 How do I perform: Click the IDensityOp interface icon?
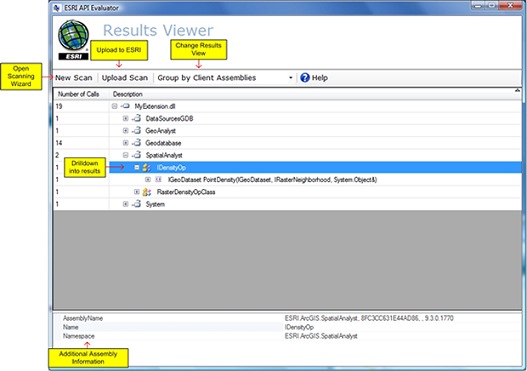(x=147, y=167)
